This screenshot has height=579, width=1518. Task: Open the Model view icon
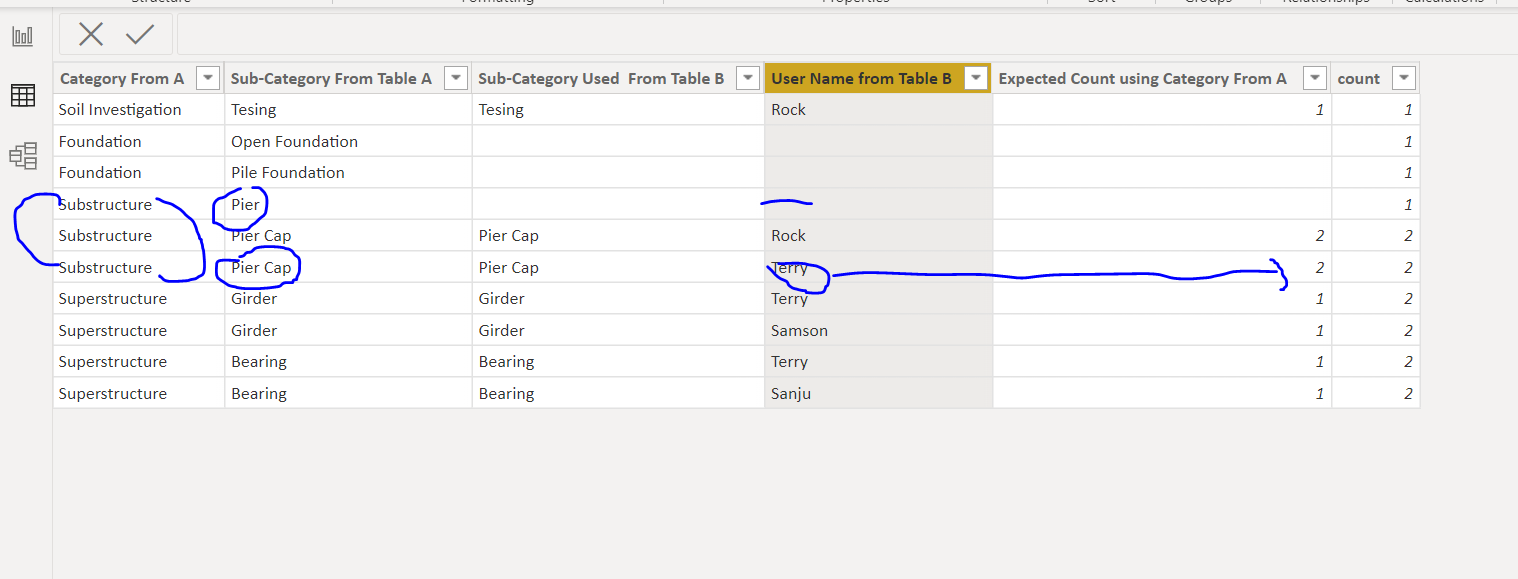(x=22, y=155)
